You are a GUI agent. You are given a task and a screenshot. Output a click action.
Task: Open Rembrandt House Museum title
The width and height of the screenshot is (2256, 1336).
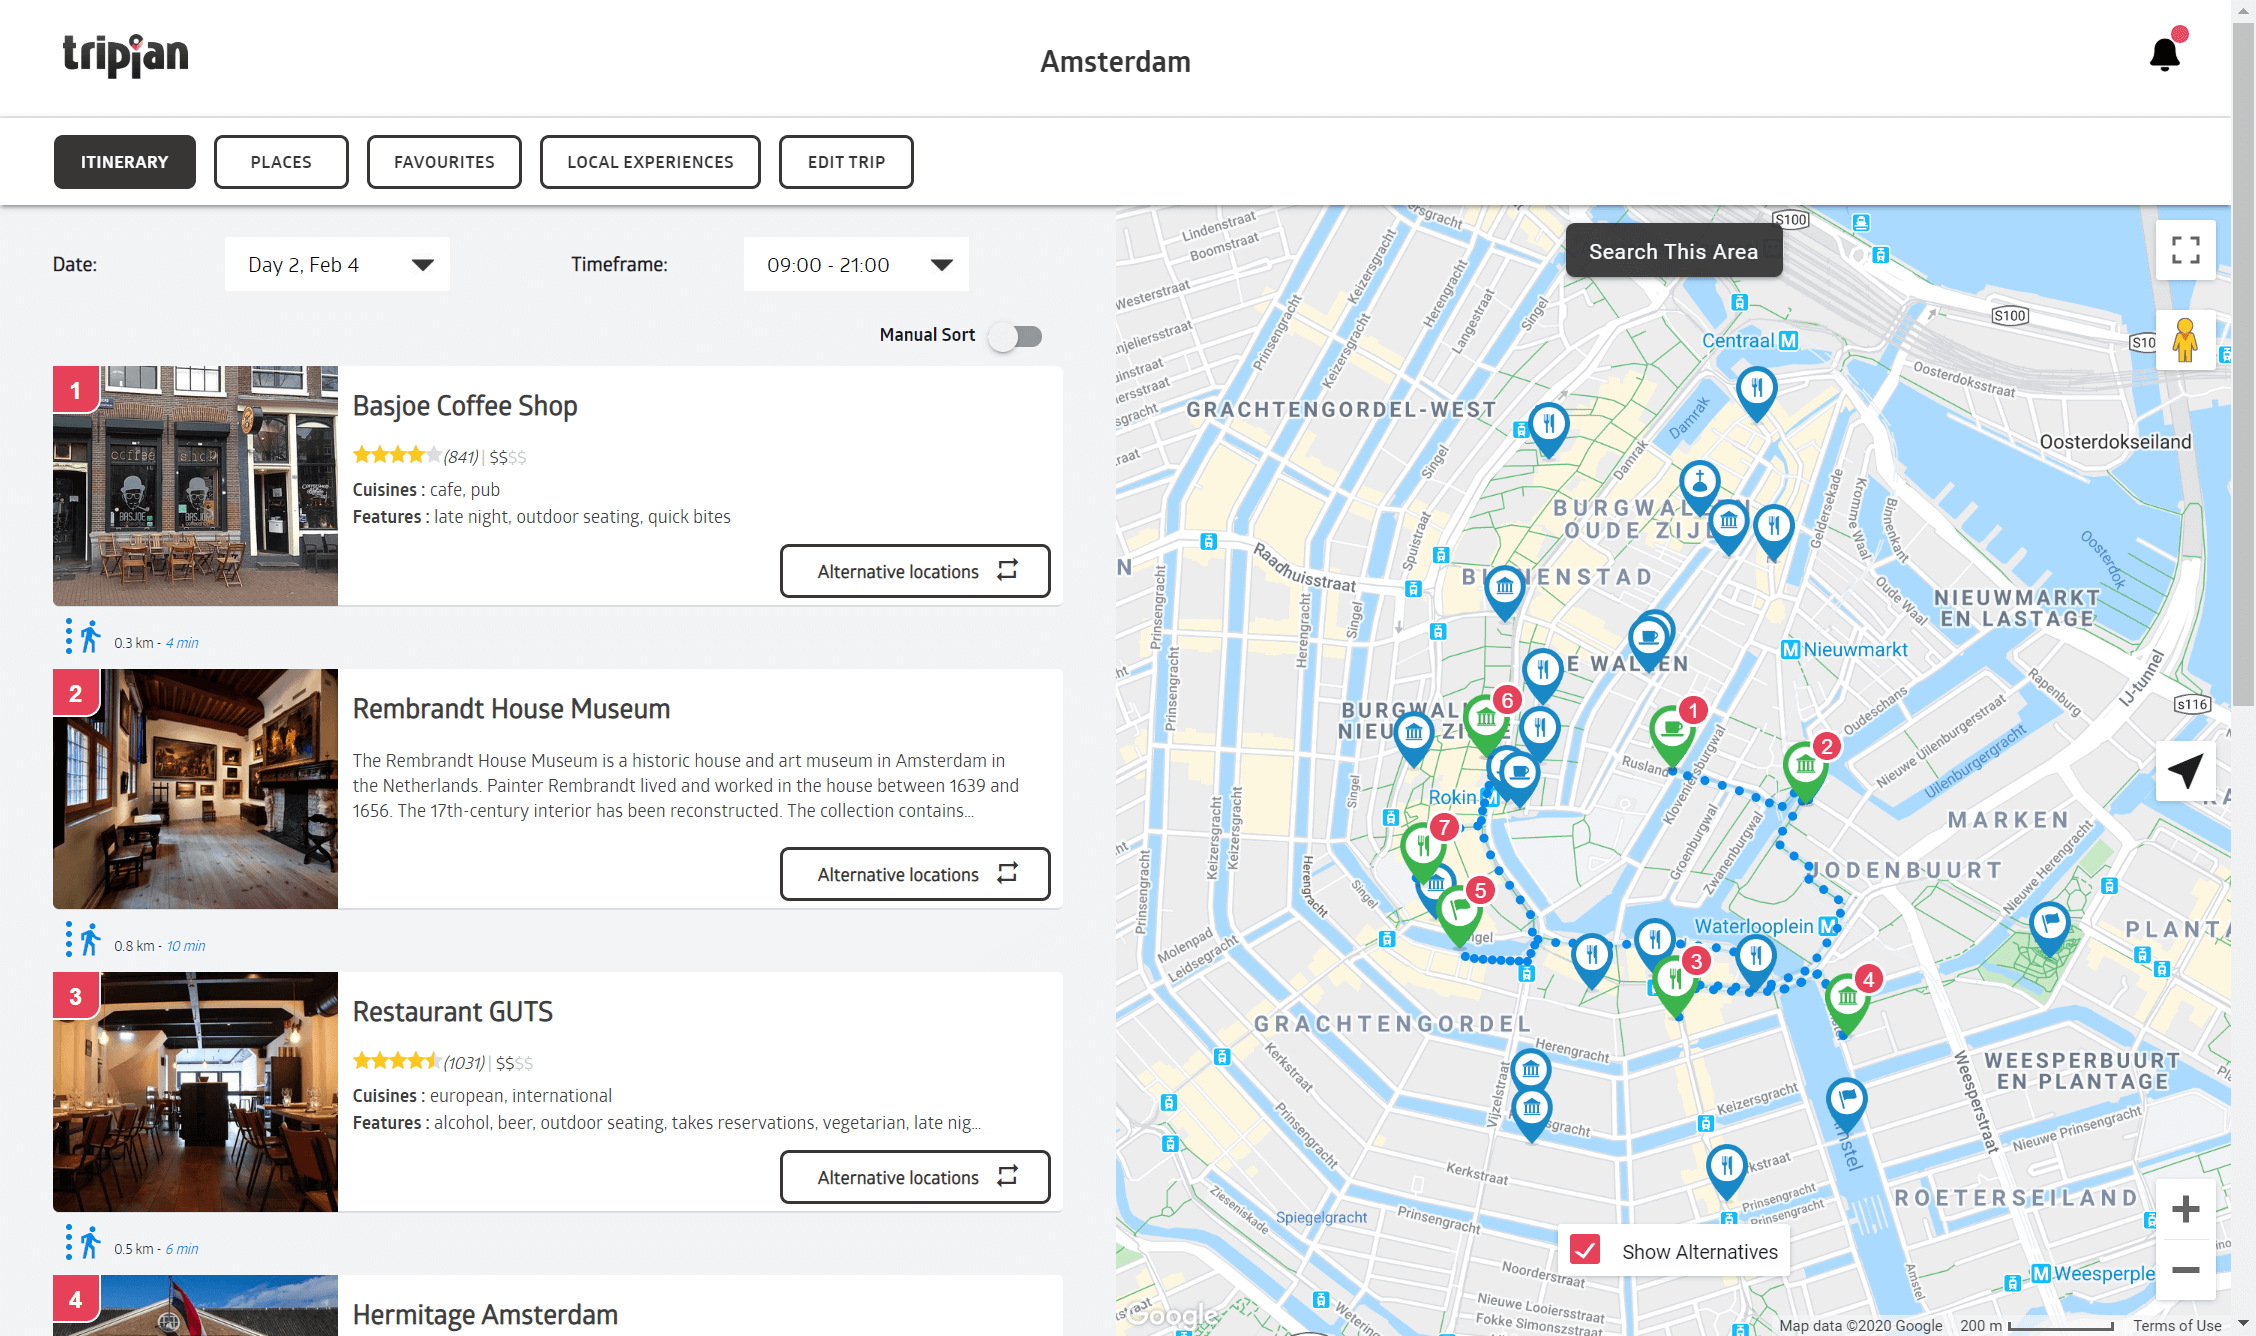(x=511, y=709)
